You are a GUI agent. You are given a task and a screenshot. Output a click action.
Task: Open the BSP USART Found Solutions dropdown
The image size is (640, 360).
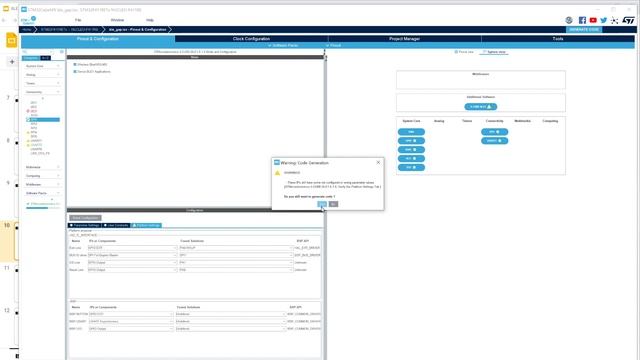[x=230, y=321]
